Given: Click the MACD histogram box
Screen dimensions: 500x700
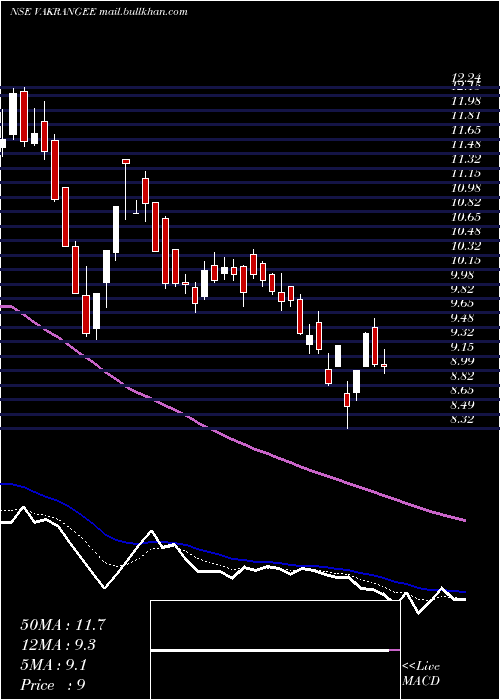Looking at the screenshot, I should click(275, 650).
